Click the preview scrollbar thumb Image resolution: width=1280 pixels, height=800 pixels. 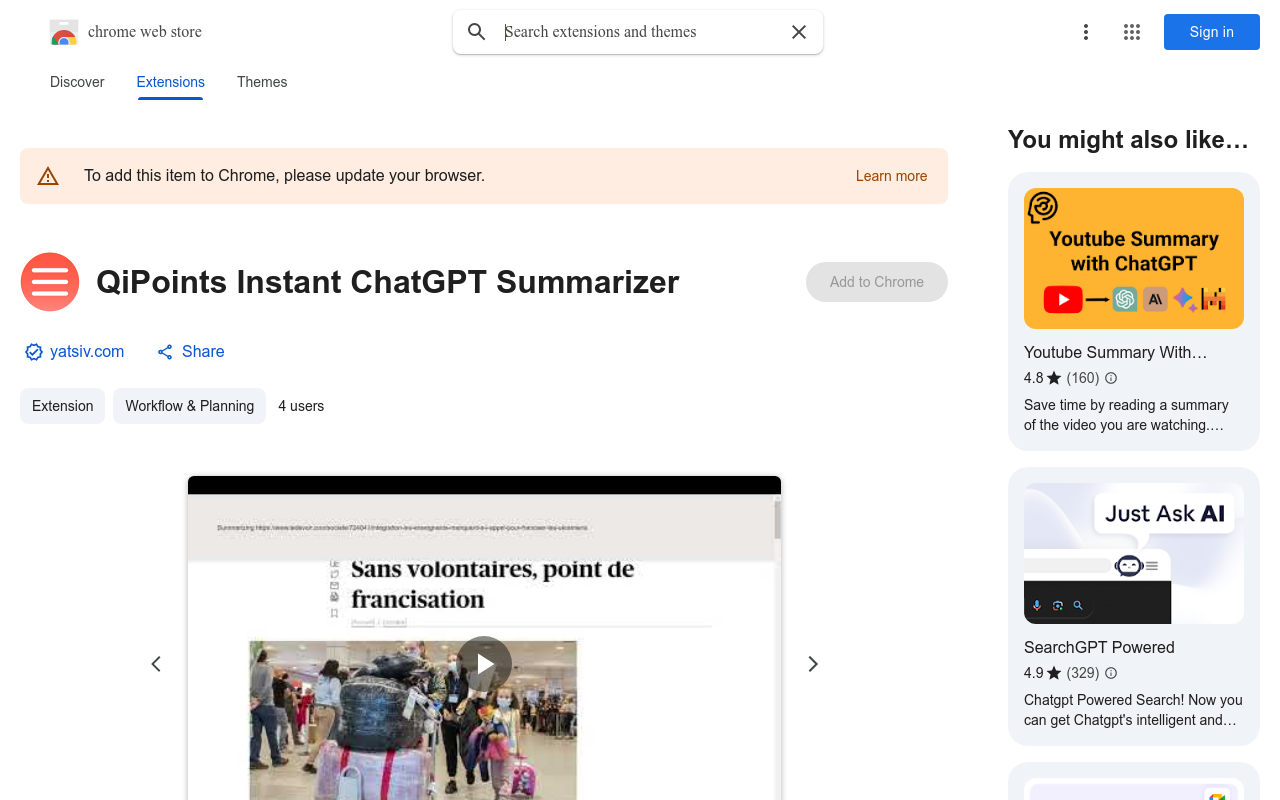pos(777,518)
